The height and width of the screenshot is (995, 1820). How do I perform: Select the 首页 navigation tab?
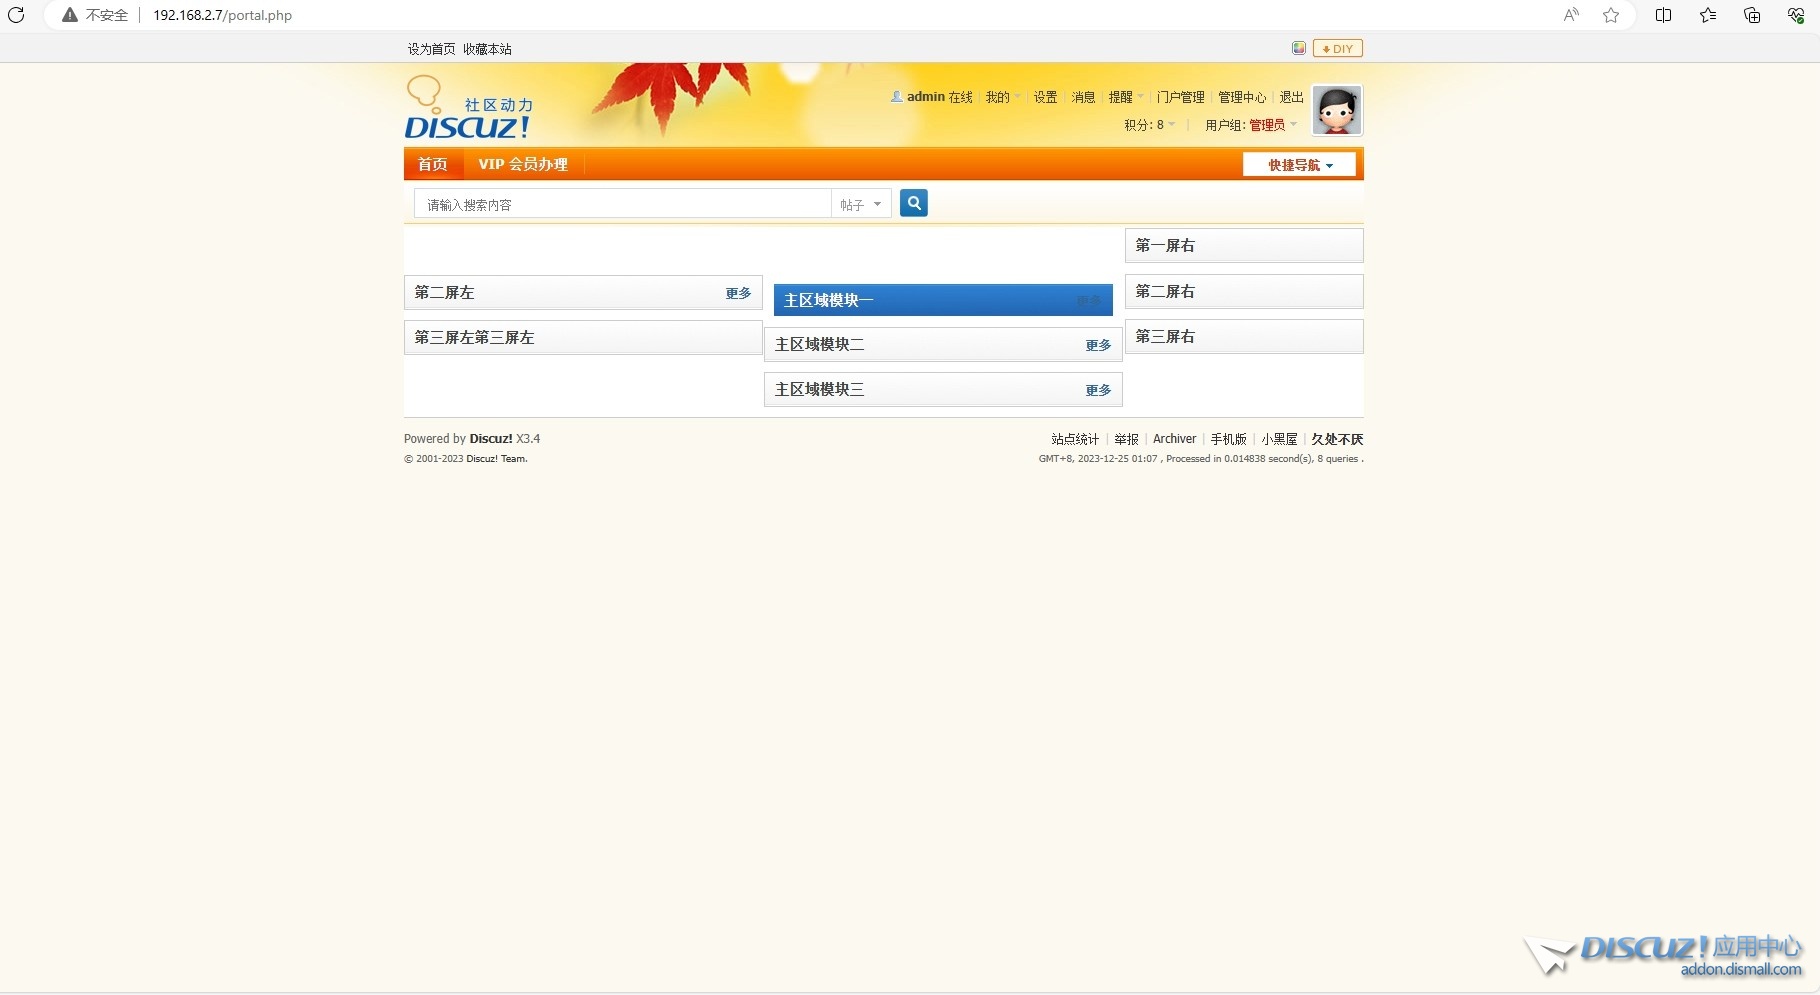(x=433, y=164)
